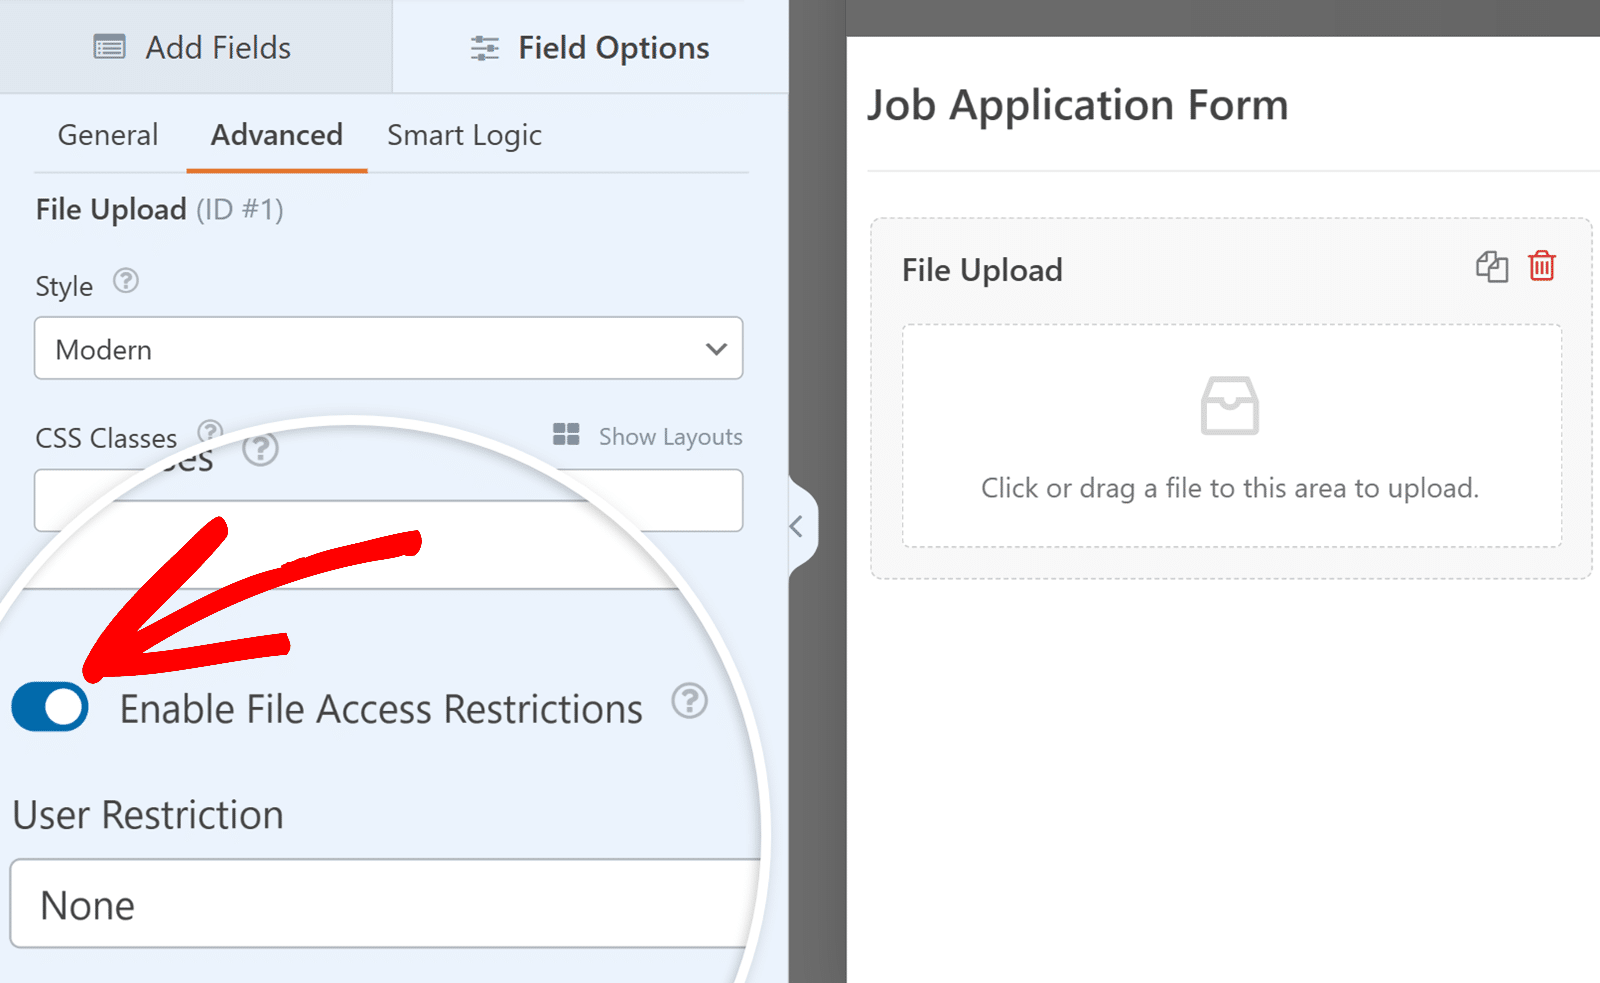Click the CSS Classes help icon
The image size is (1600, 983).
[211, 432]
